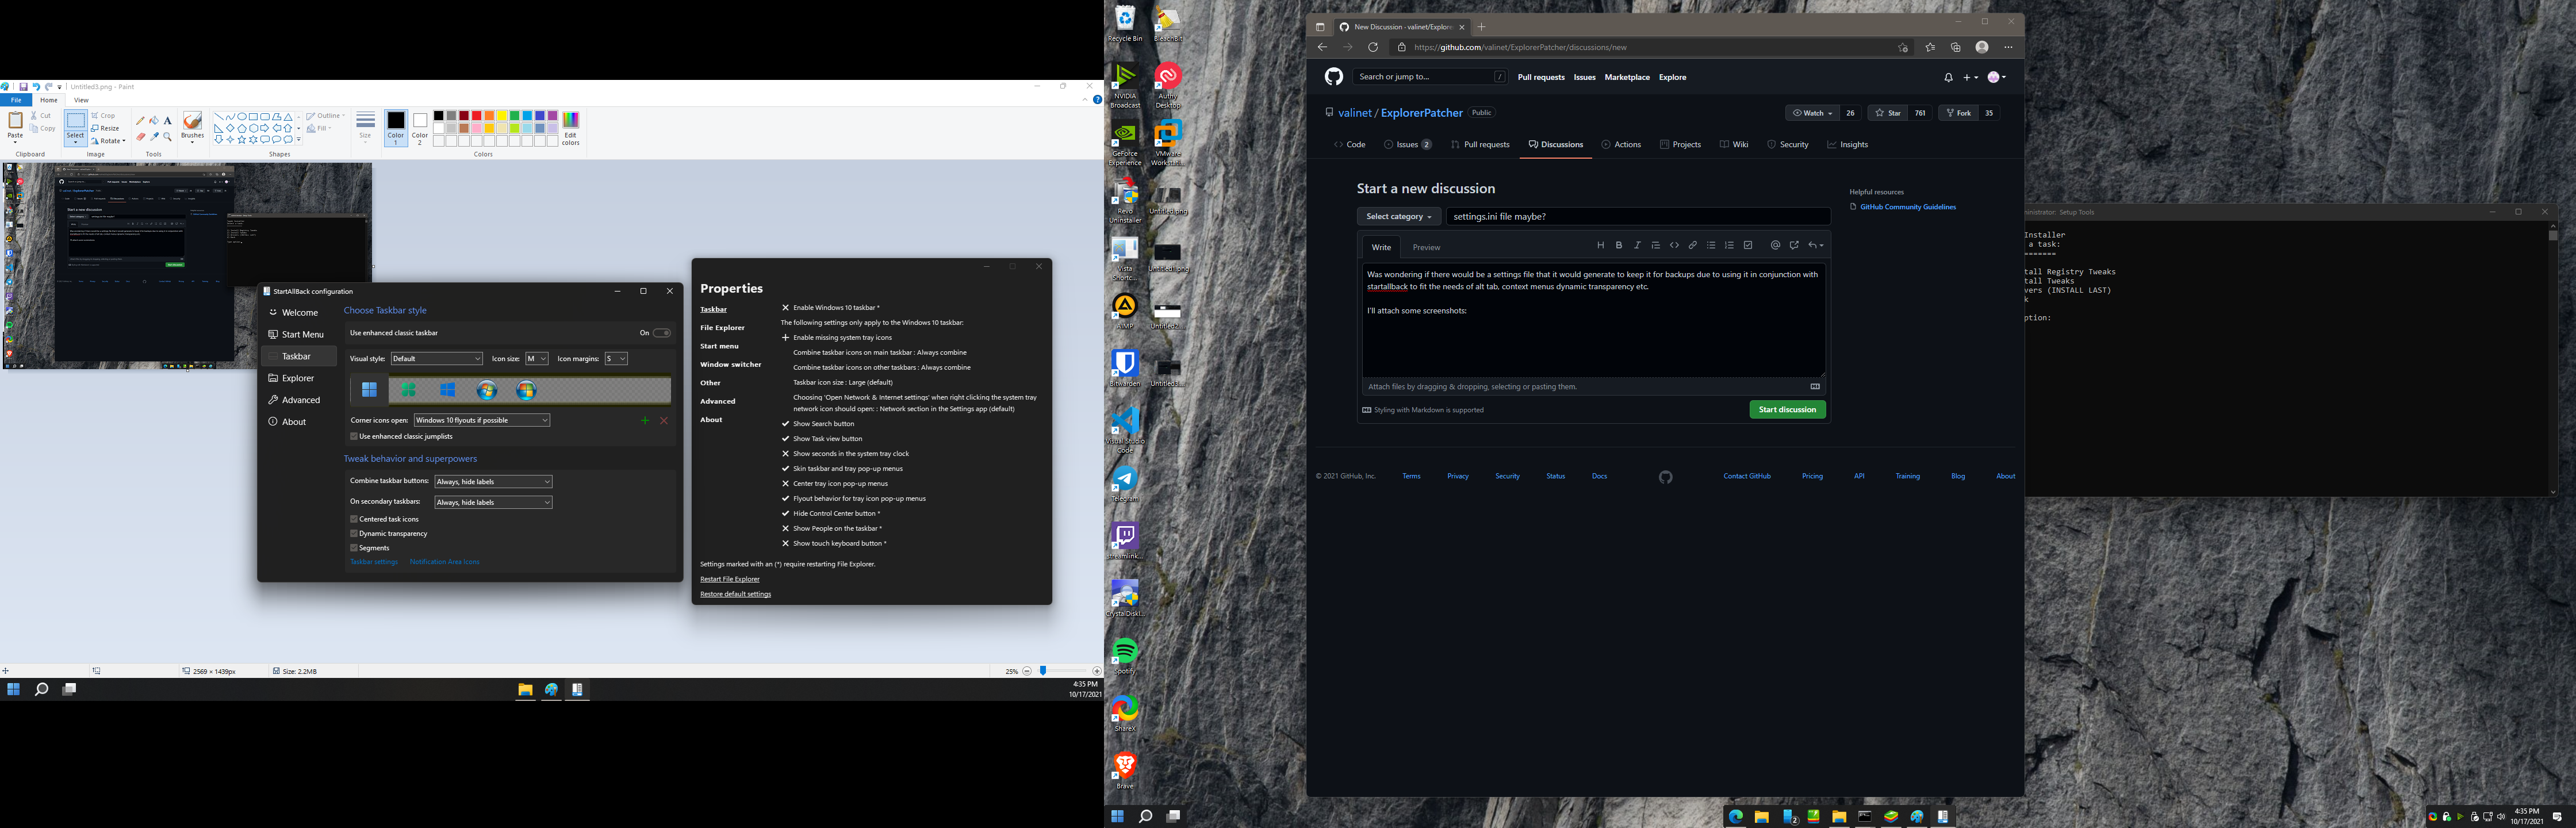Click the Save icon in Paint's title bar
The image size is (2576, 828).
click(x=23, y=87)
